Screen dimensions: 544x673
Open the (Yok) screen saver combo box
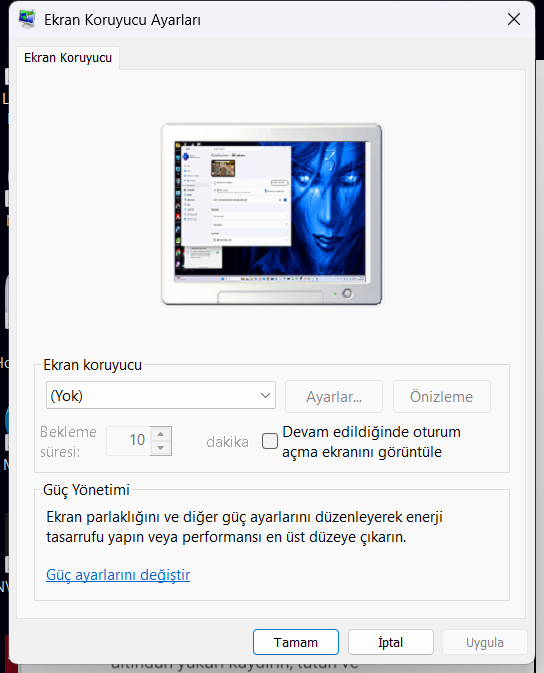tap(161, 395)
